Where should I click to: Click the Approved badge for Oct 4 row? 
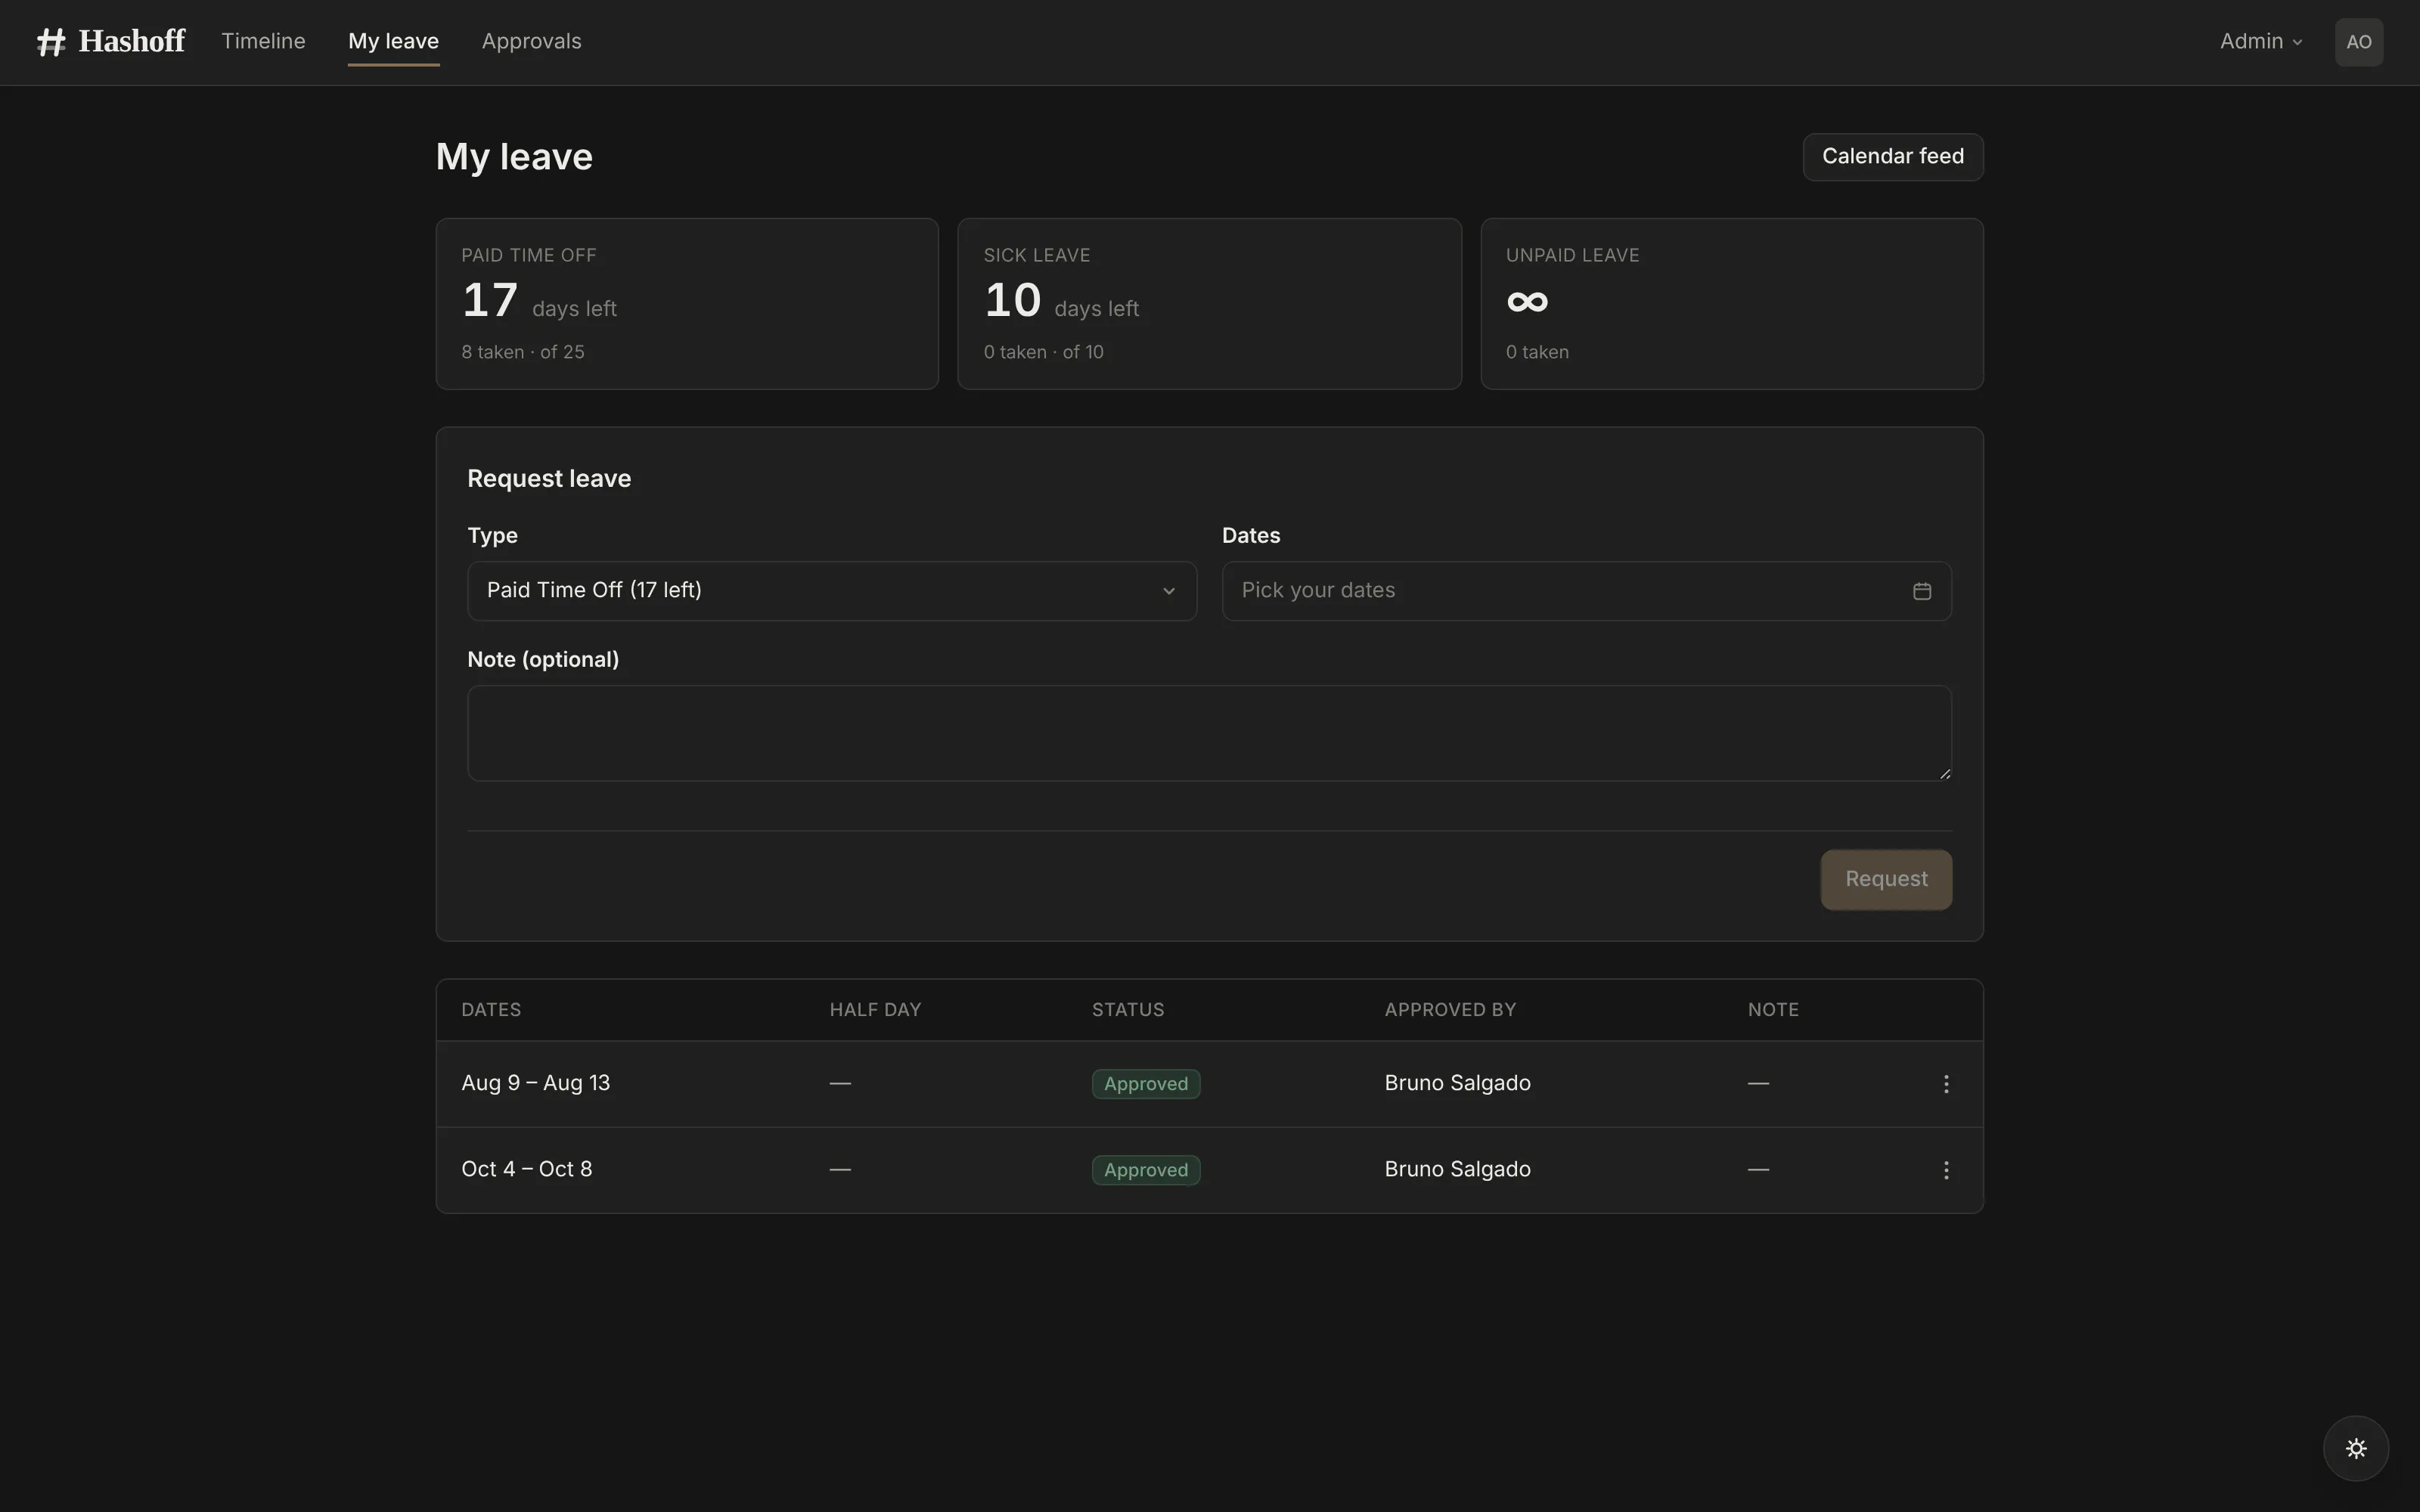click(1145, 1170)
